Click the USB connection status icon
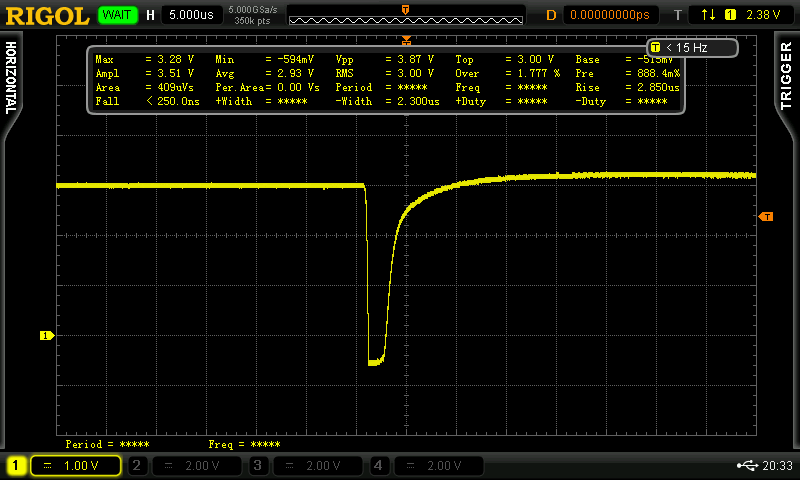This screenshot has height=480, width=800. [747, 465]
